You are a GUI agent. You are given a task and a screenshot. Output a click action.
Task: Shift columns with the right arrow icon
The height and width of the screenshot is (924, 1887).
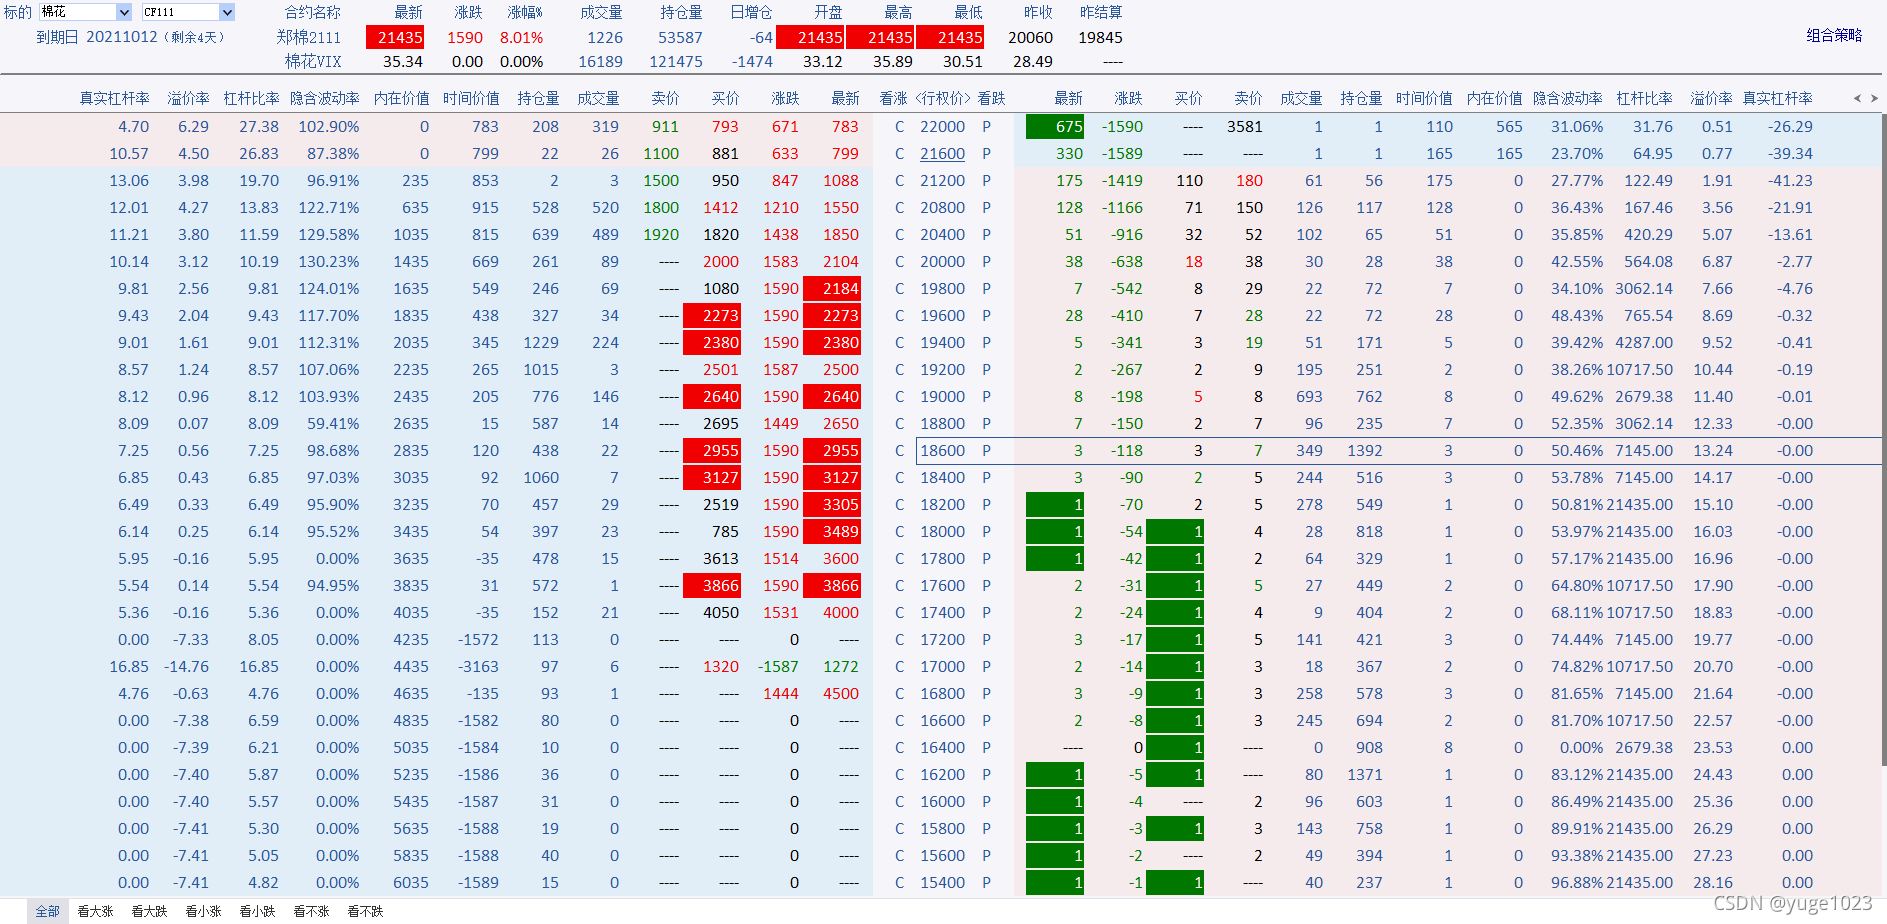point(1874,98)
